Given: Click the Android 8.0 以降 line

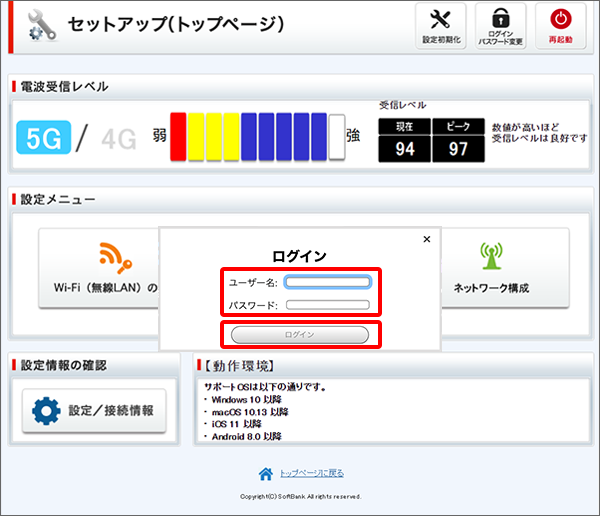Looking at the screenshot, I should [x=246, y=436].
